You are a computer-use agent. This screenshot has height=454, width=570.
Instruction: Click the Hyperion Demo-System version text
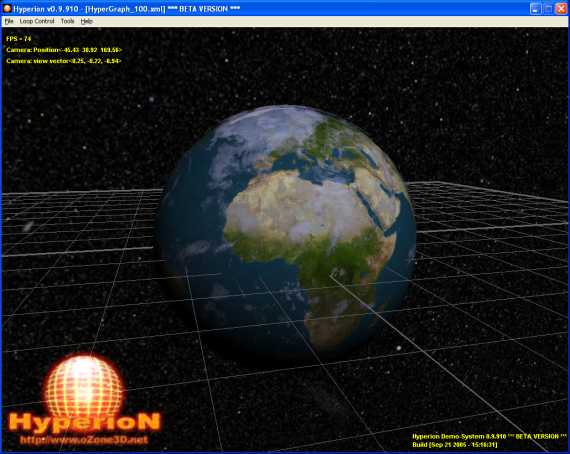point(489,436)
